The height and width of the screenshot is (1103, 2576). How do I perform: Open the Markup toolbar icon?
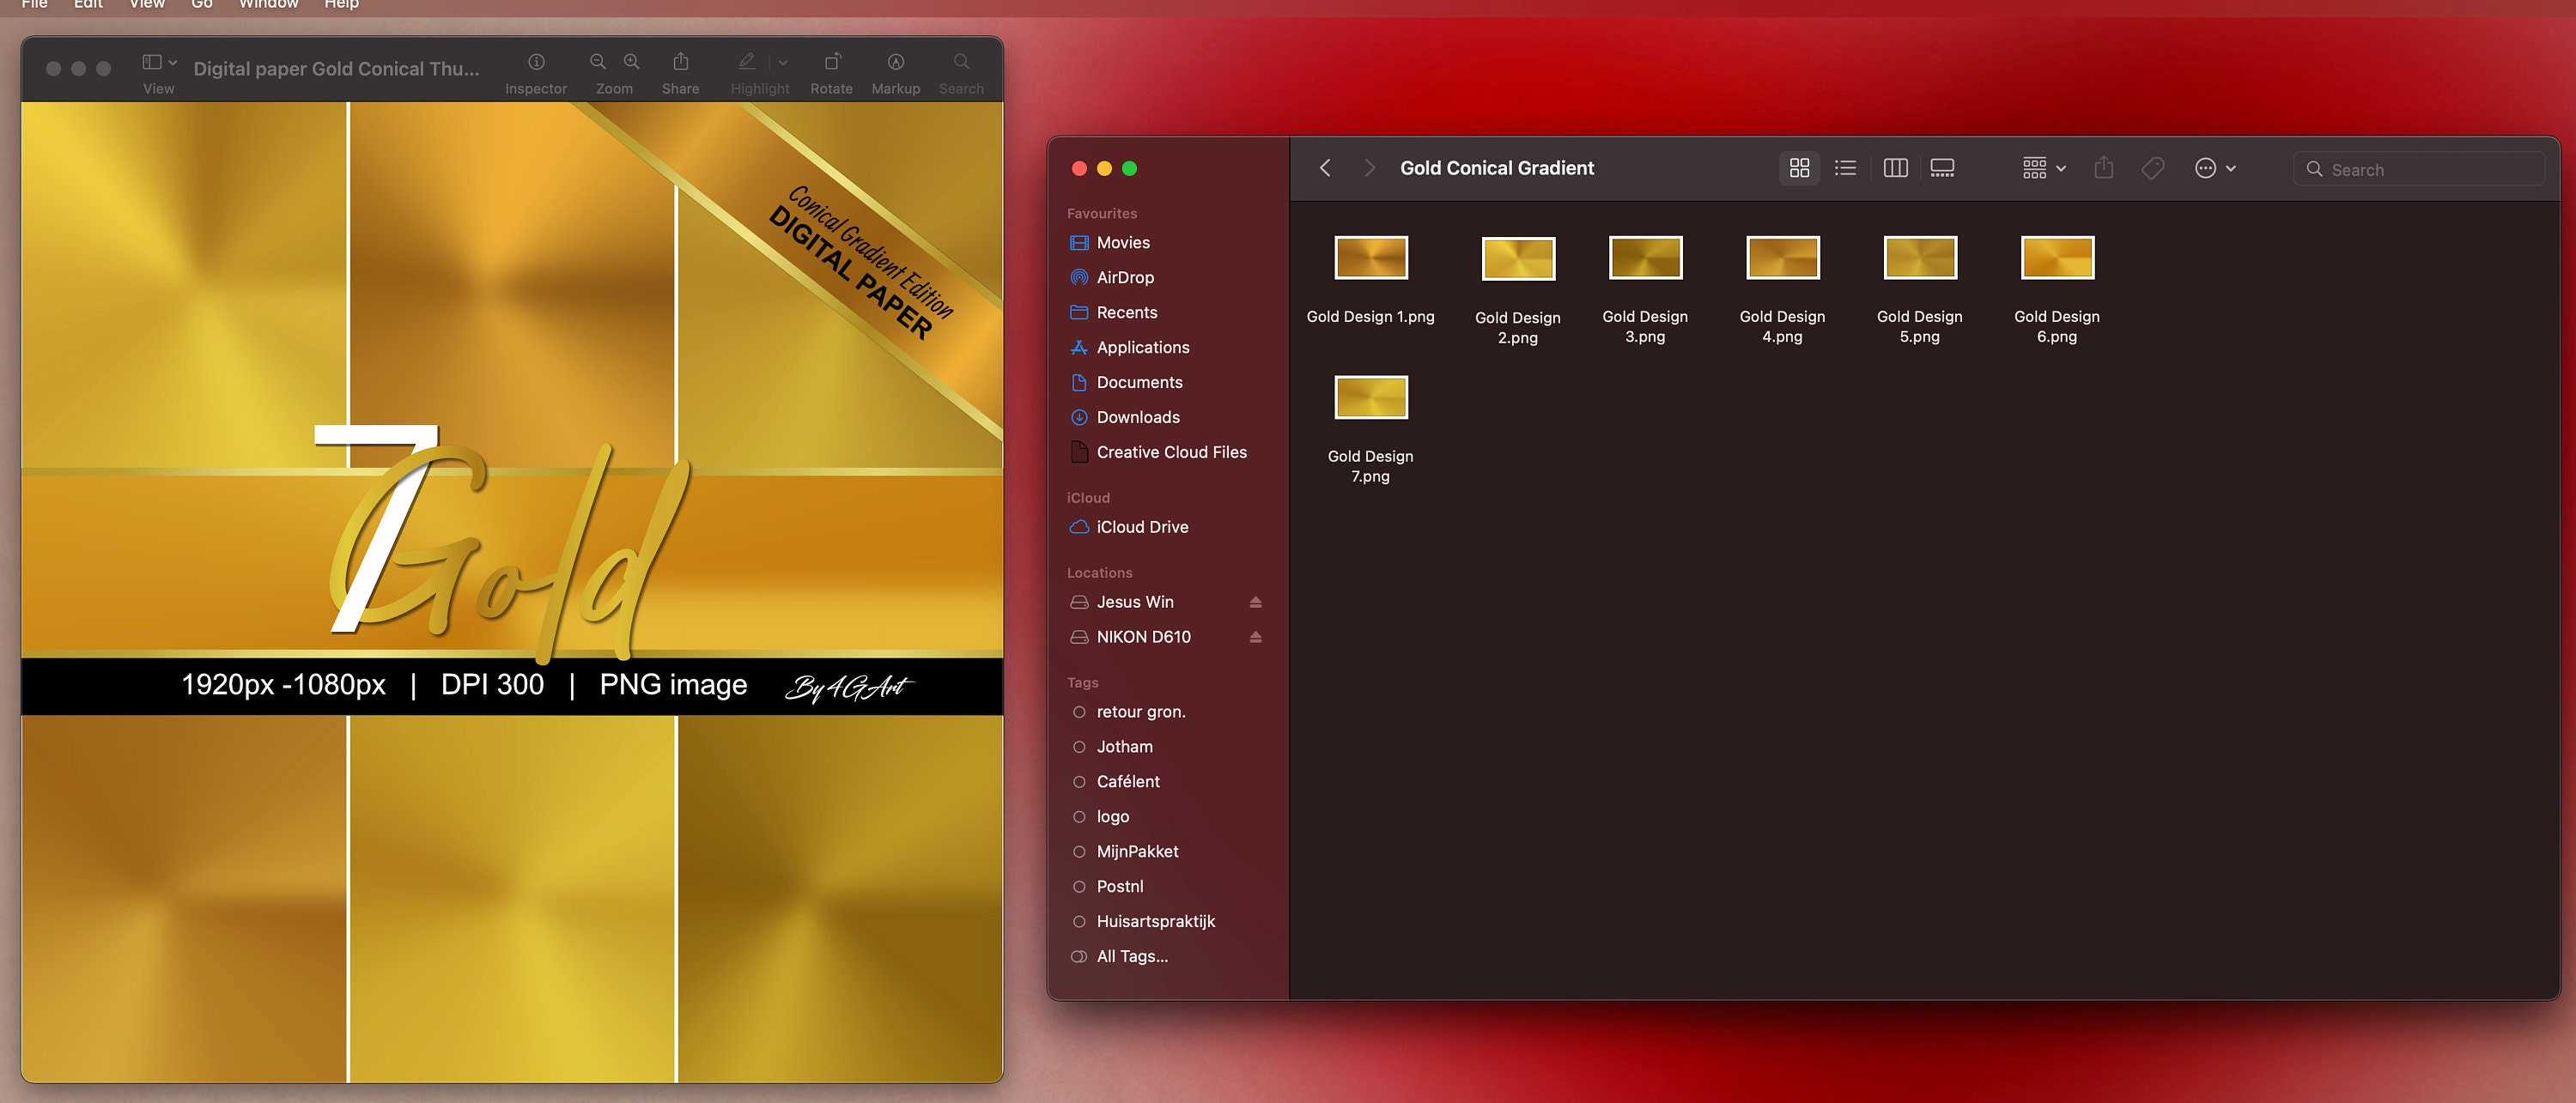coord(896,62)
